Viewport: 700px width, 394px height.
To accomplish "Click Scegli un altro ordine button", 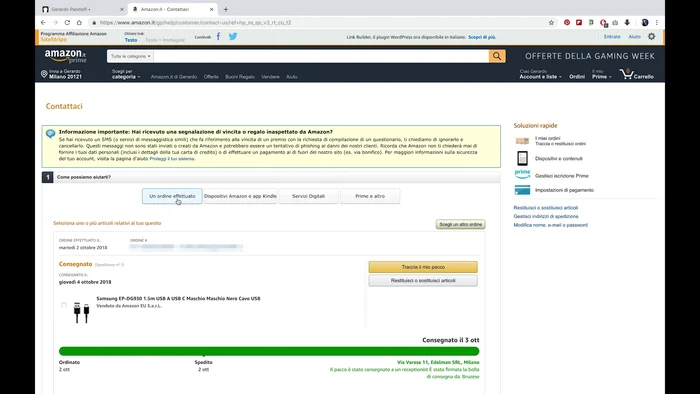I will (x=461, y=224).
